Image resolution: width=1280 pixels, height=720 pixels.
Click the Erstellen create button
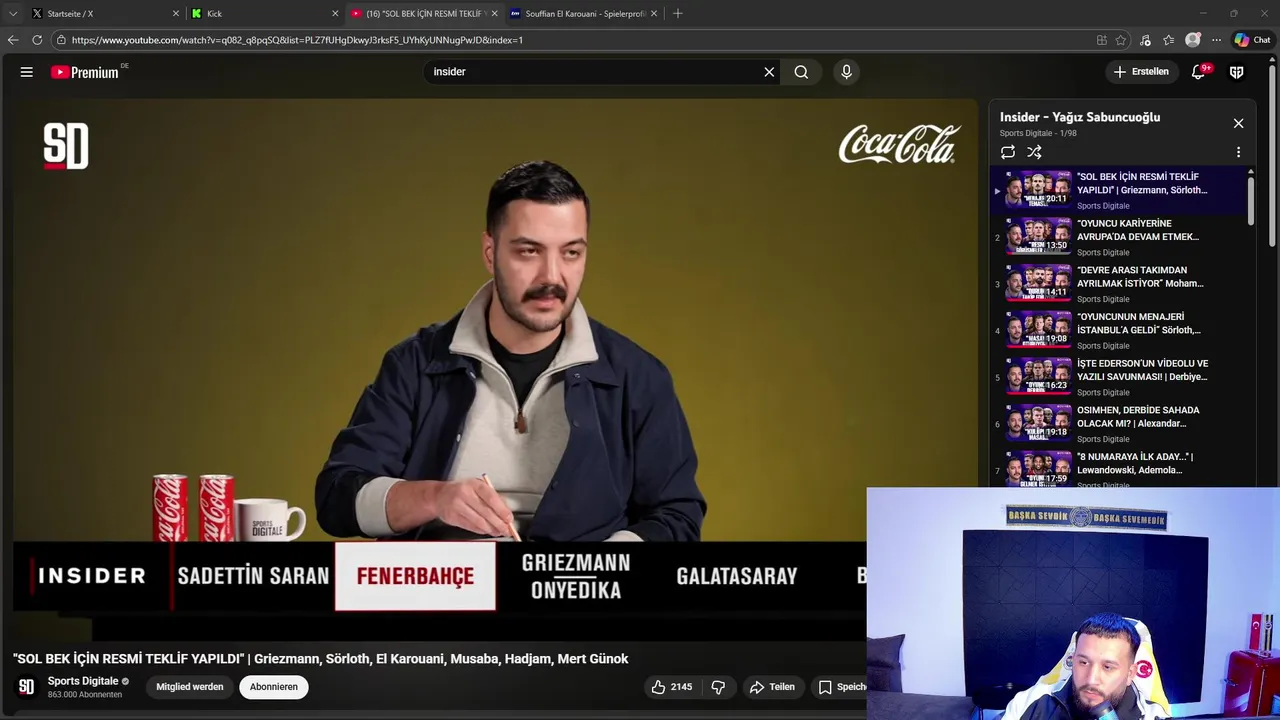[1141, 72]
